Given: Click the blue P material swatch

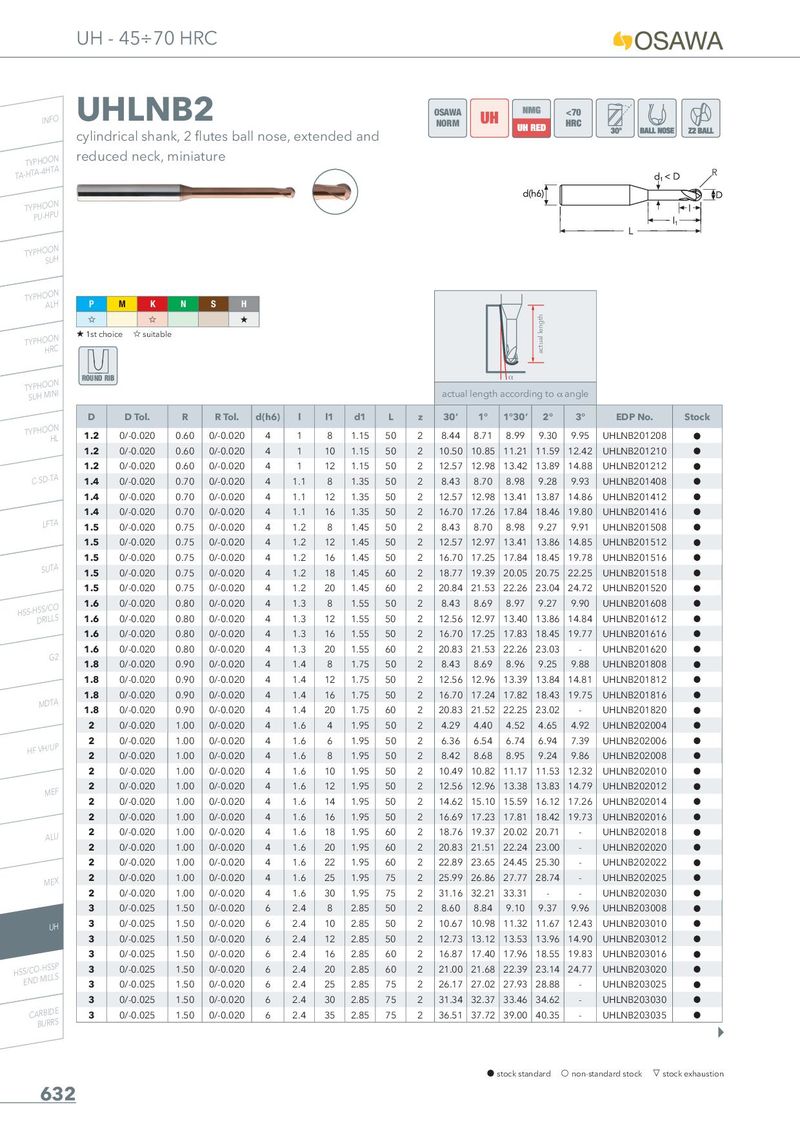Looking at the screenshot, I should point(92,304).
